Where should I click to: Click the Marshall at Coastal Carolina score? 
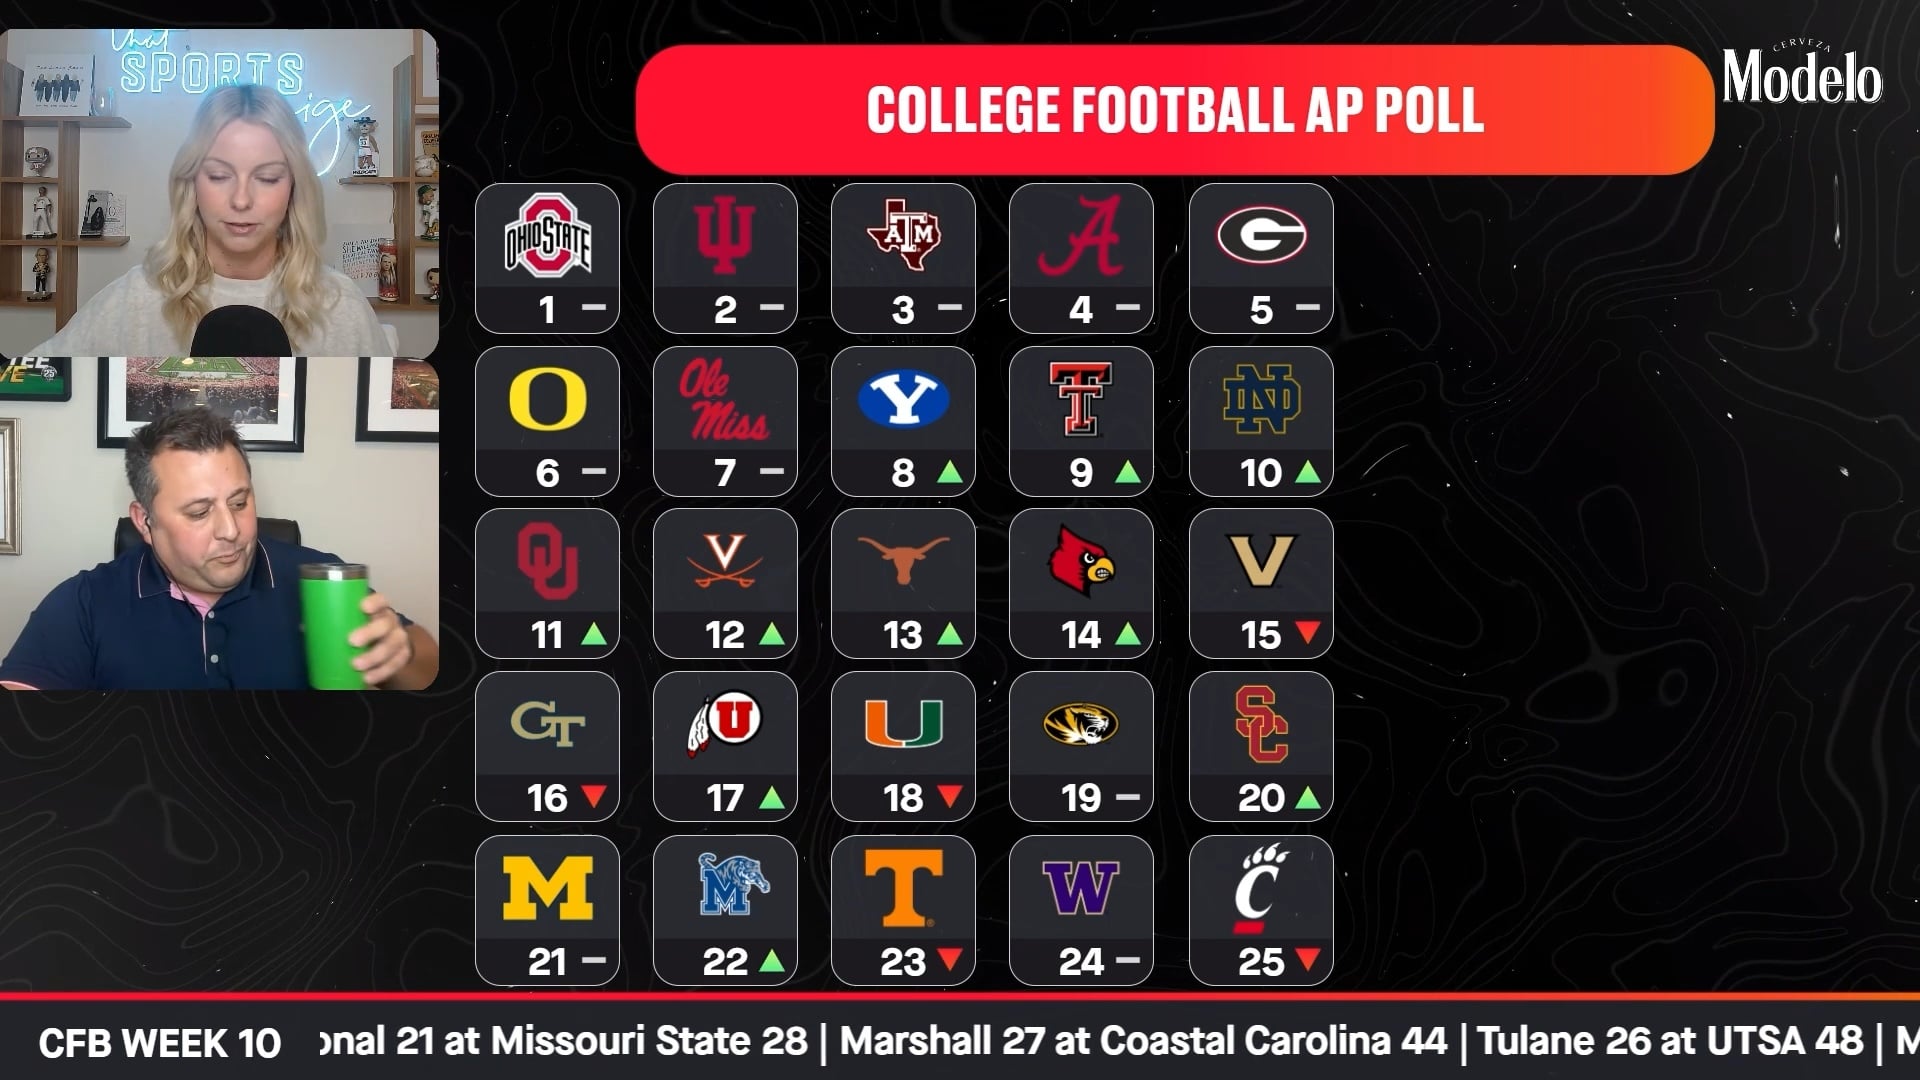[1143, 1041]
